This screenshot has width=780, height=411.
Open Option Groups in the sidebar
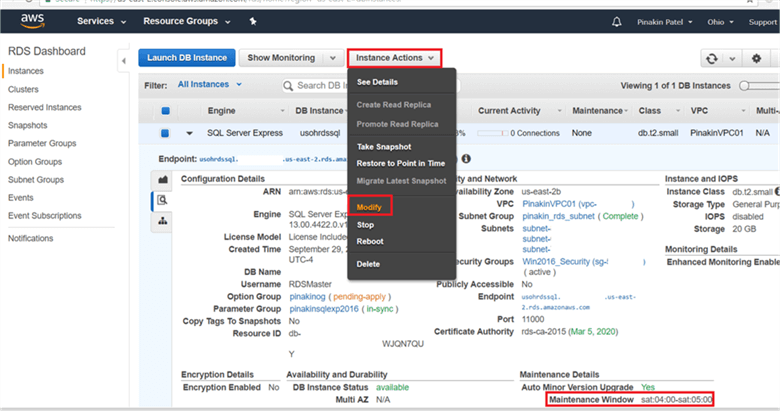35,162
